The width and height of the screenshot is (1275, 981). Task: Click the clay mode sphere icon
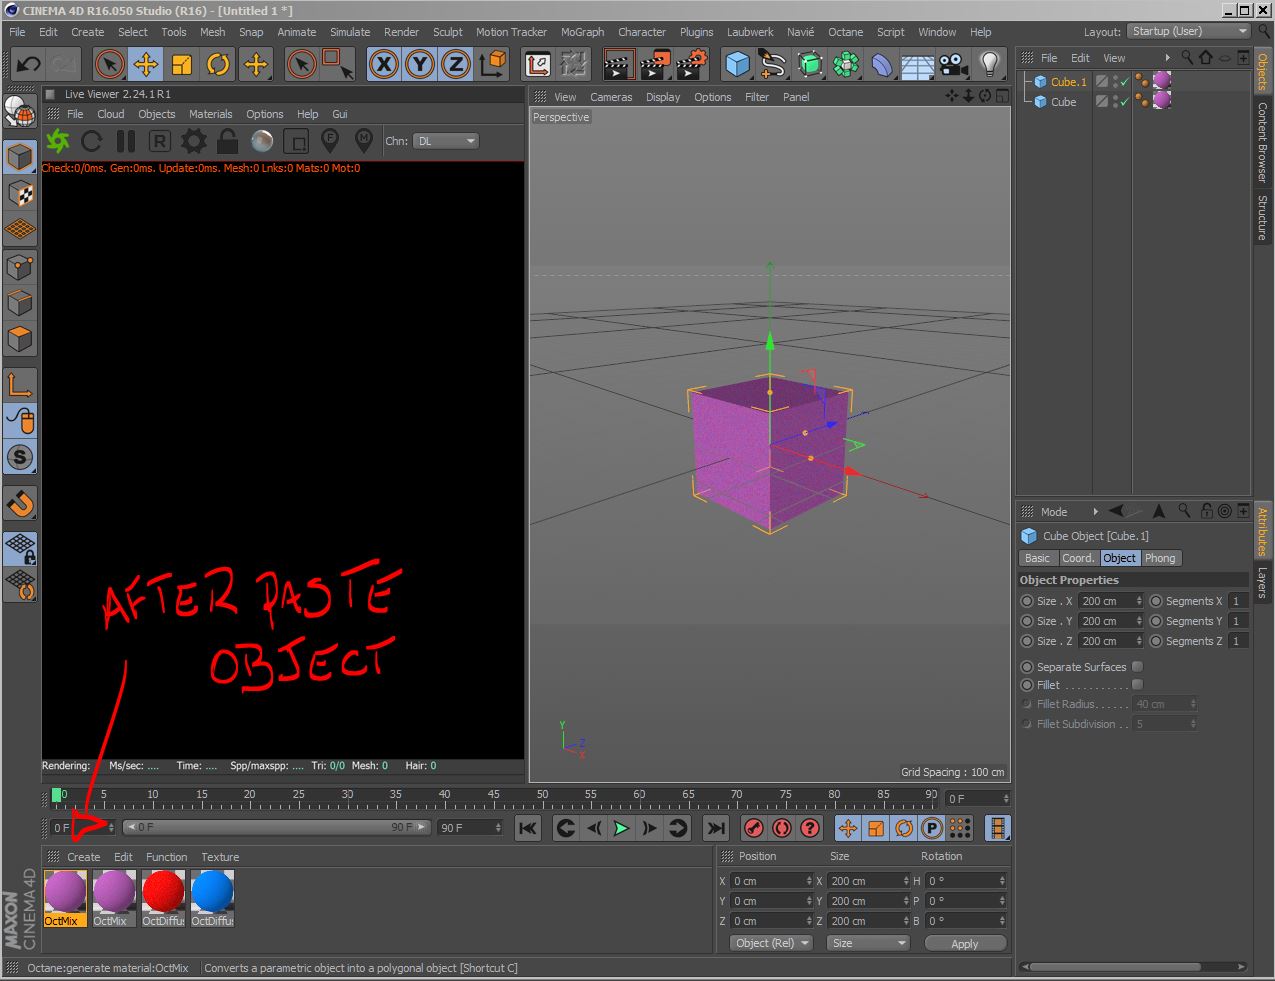coord(262,141)
